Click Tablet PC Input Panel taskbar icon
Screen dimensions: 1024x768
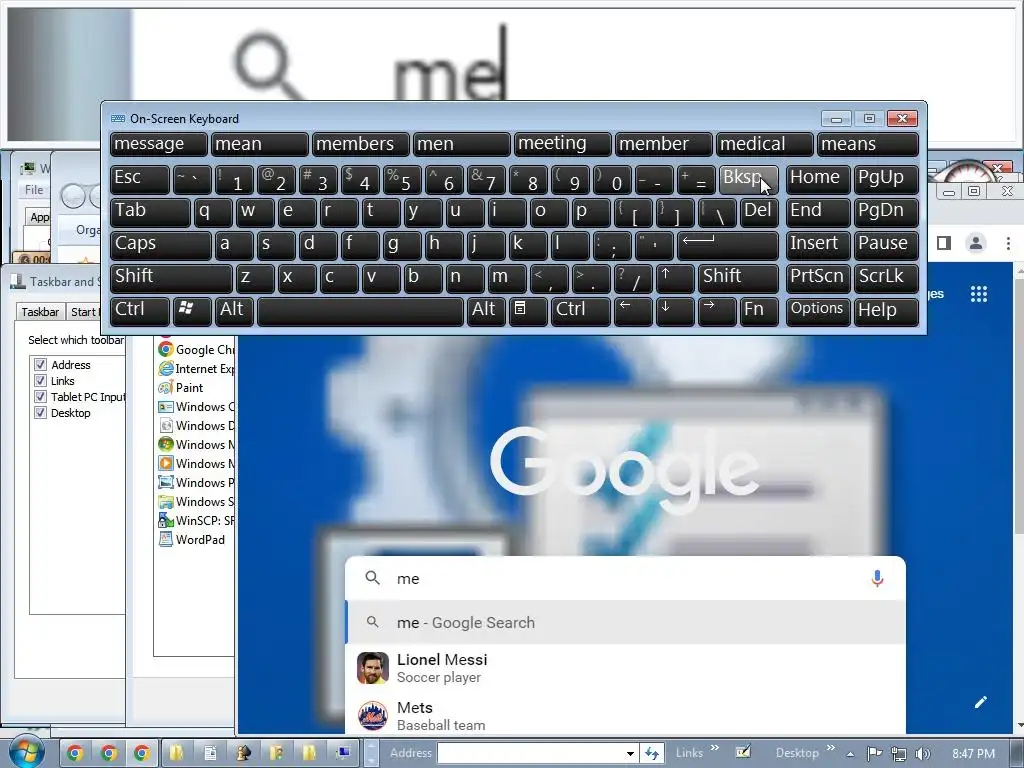tap(743, 752)
